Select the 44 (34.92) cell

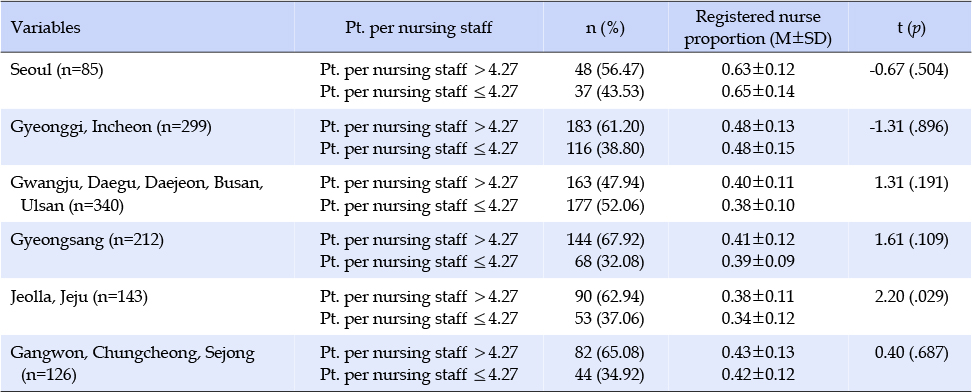[x=610, y=376]
